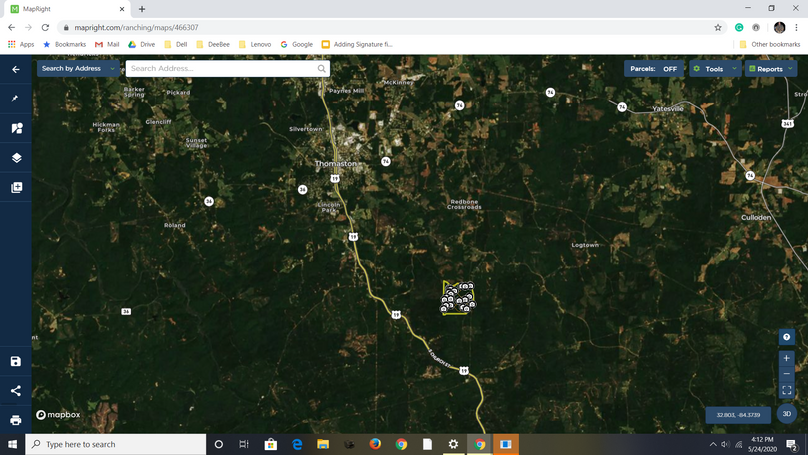Open Task View on the taskbar

click(244, 444)
